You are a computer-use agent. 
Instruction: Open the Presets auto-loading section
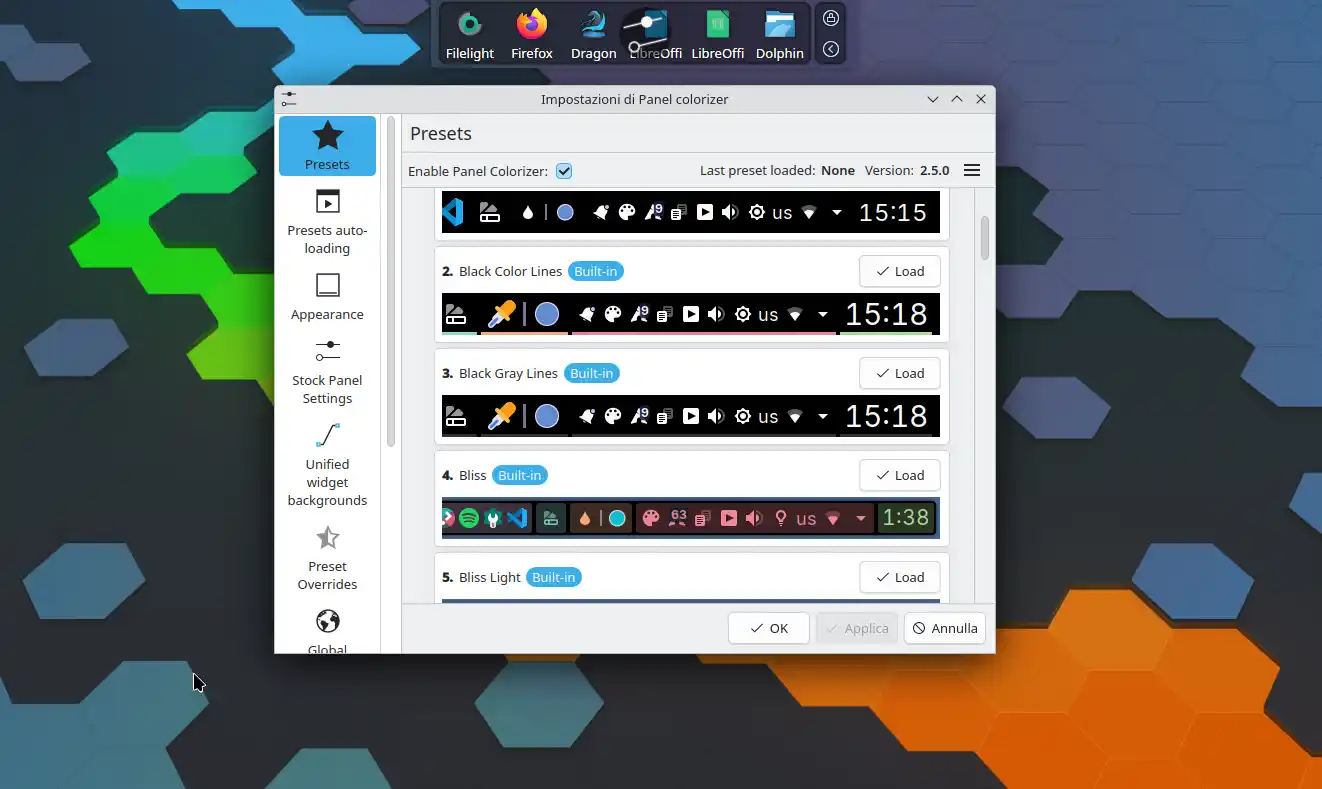tap(327, 220)
